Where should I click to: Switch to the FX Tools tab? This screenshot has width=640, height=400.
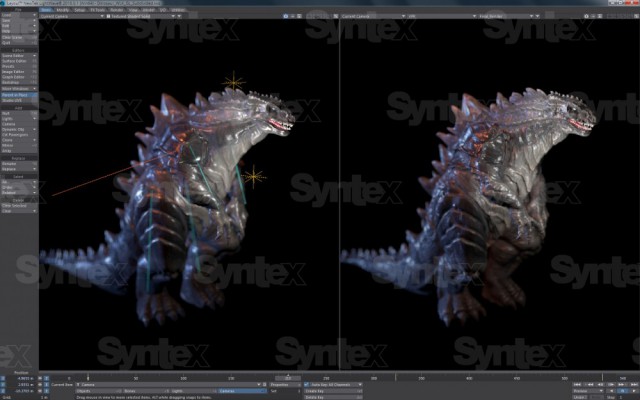[98, 10]
